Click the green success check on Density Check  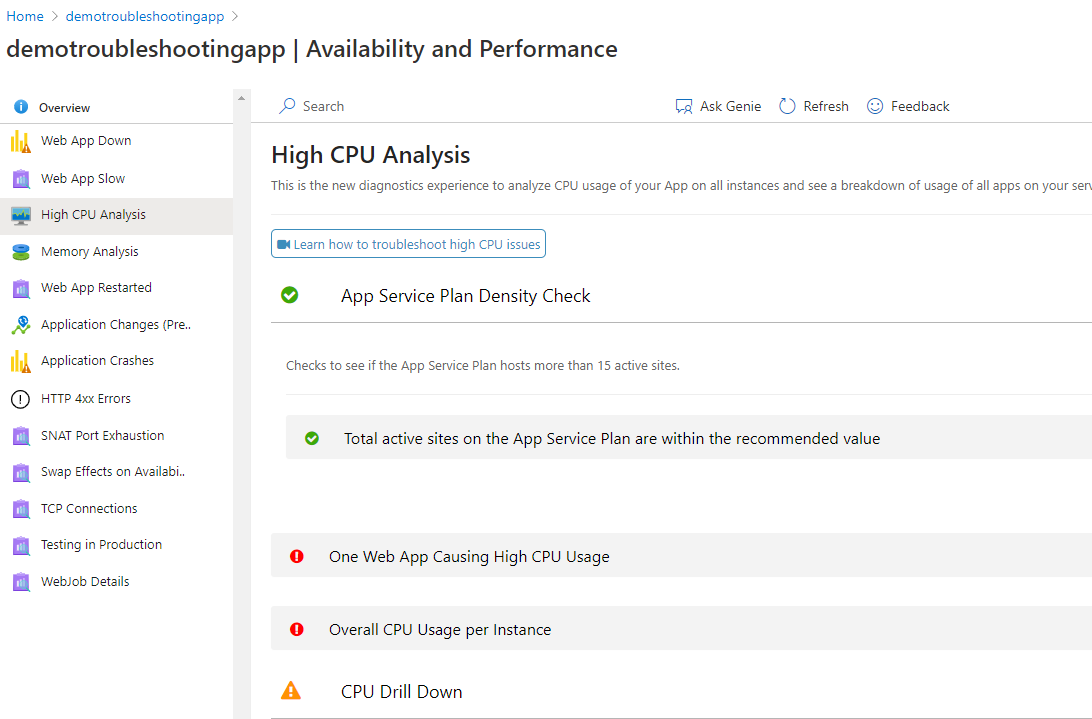290,295
